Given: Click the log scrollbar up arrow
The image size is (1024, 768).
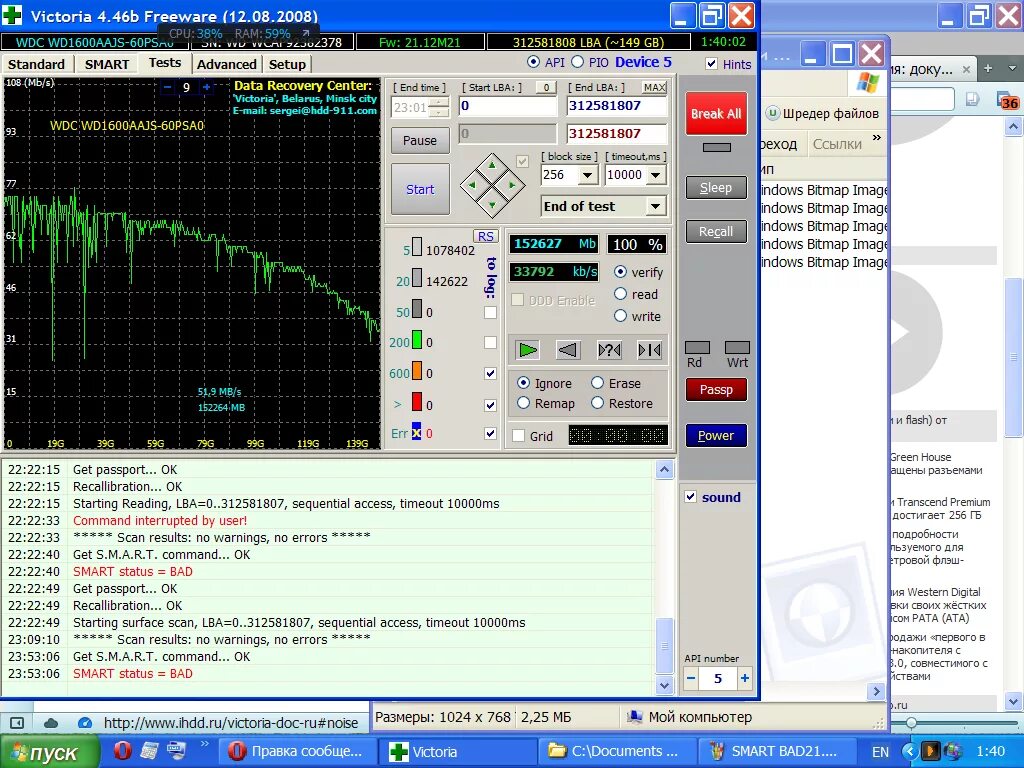Looking at the screenshot, I should 664,470.
